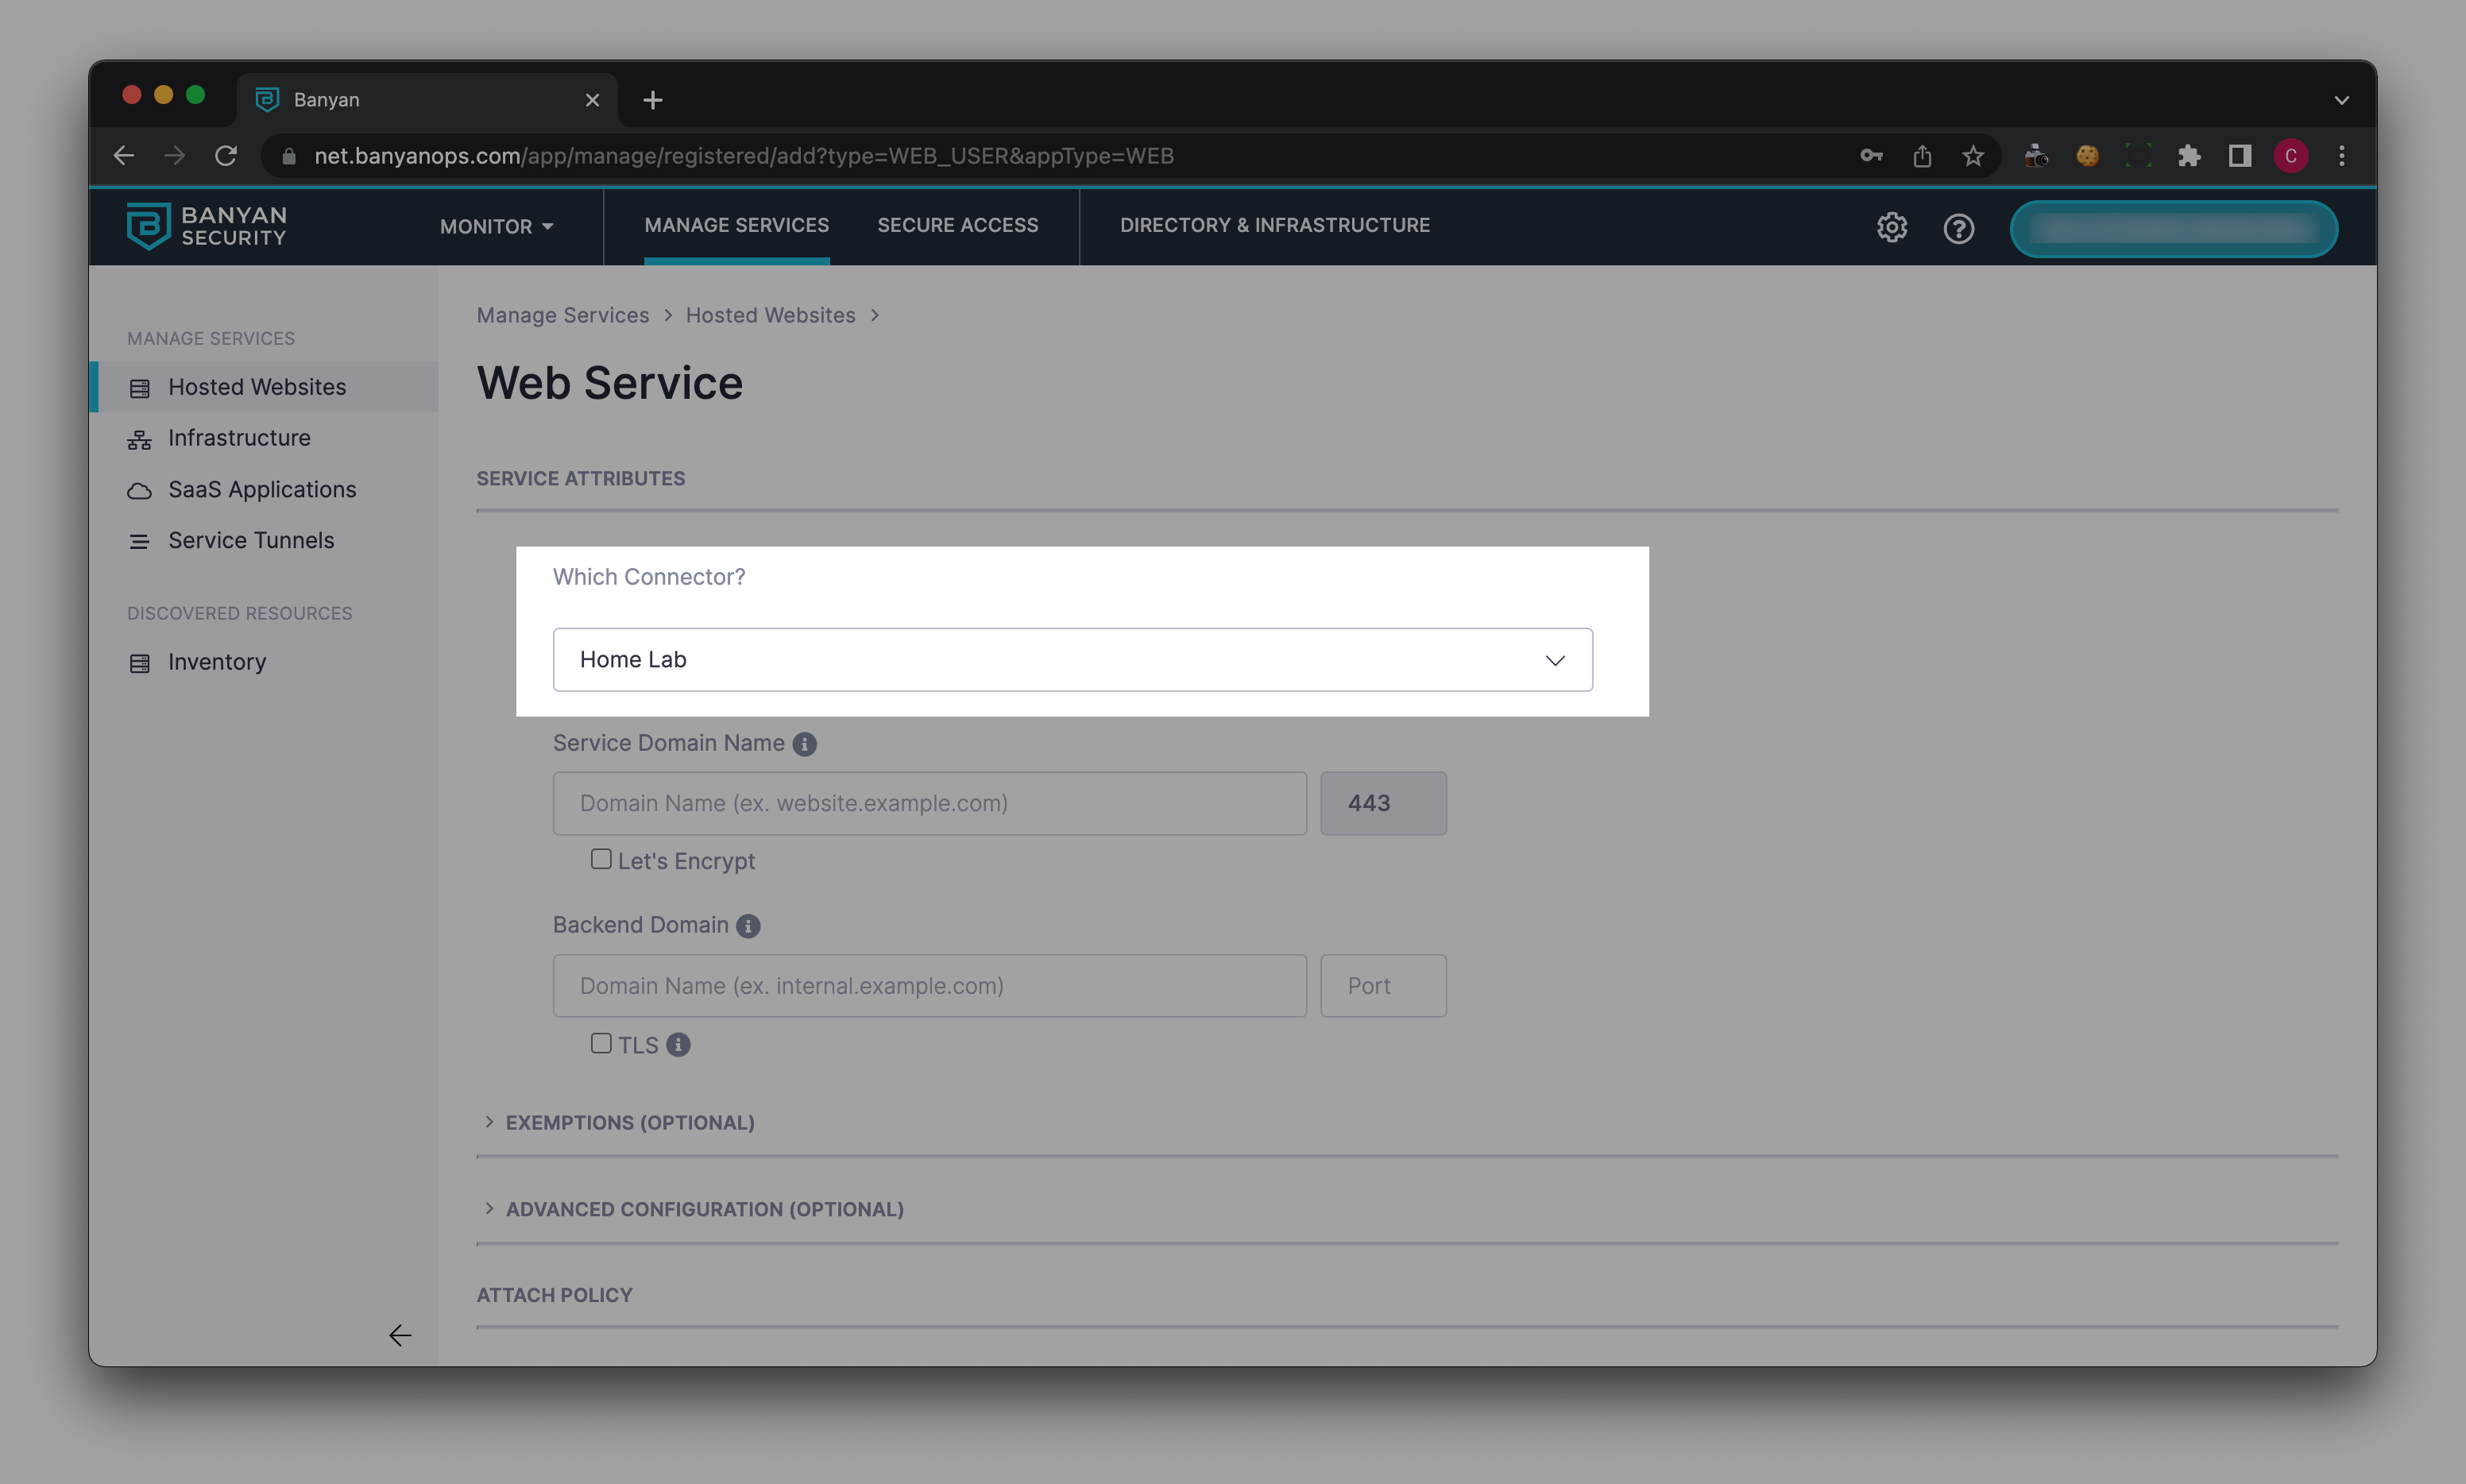Collapse sidebar with the left arrow icon
2466x1484 pixels.
click(400, 1335)
